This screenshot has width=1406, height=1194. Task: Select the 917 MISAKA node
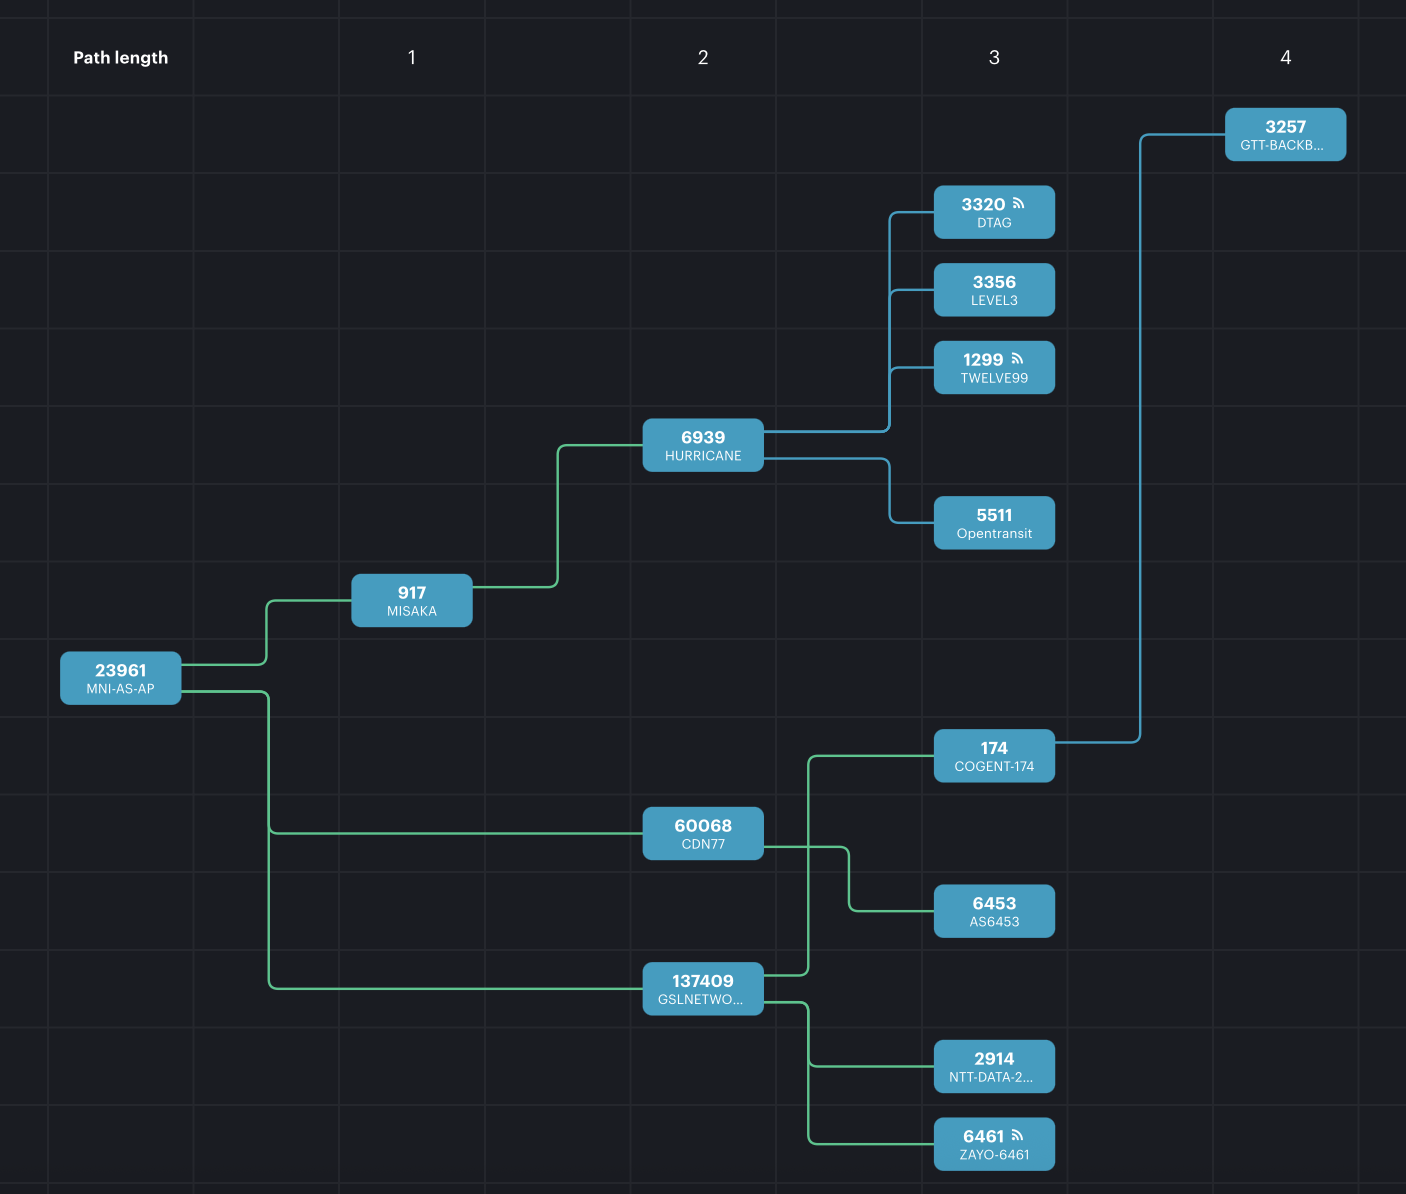click(x=411, y=600)
